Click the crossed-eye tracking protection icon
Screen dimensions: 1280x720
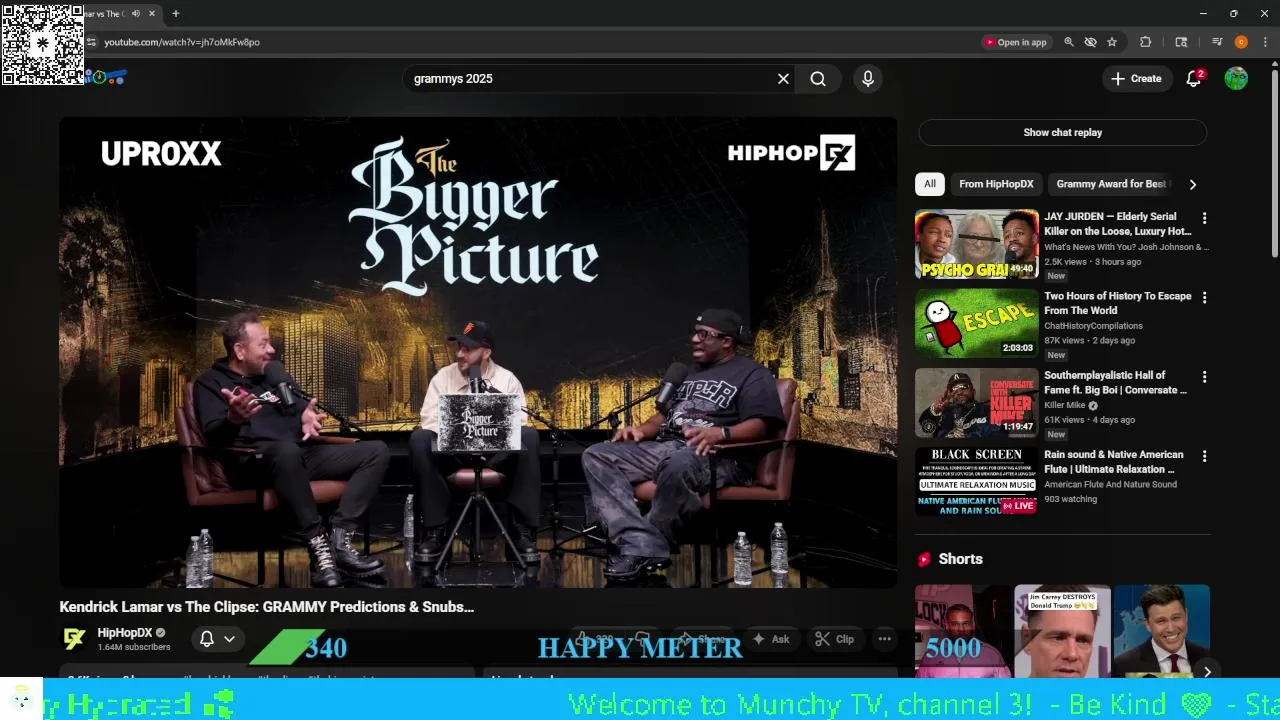coord(1090,42)
